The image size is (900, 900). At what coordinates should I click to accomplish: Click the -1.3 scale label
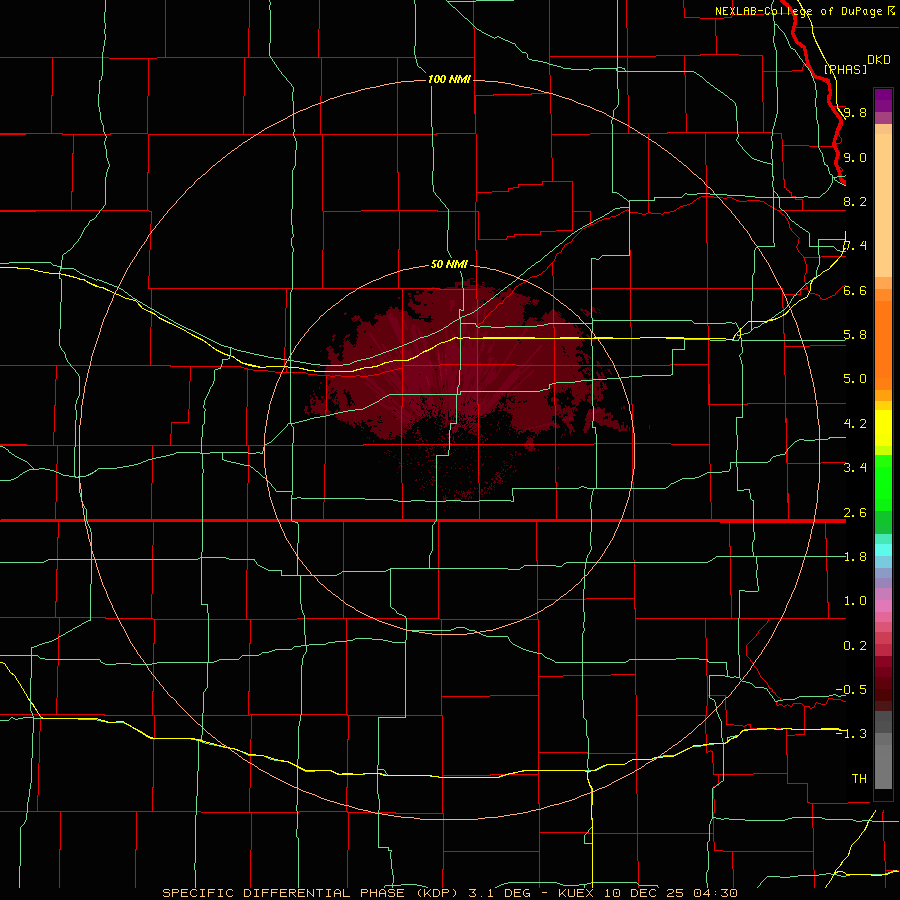(x=851, y=734)
